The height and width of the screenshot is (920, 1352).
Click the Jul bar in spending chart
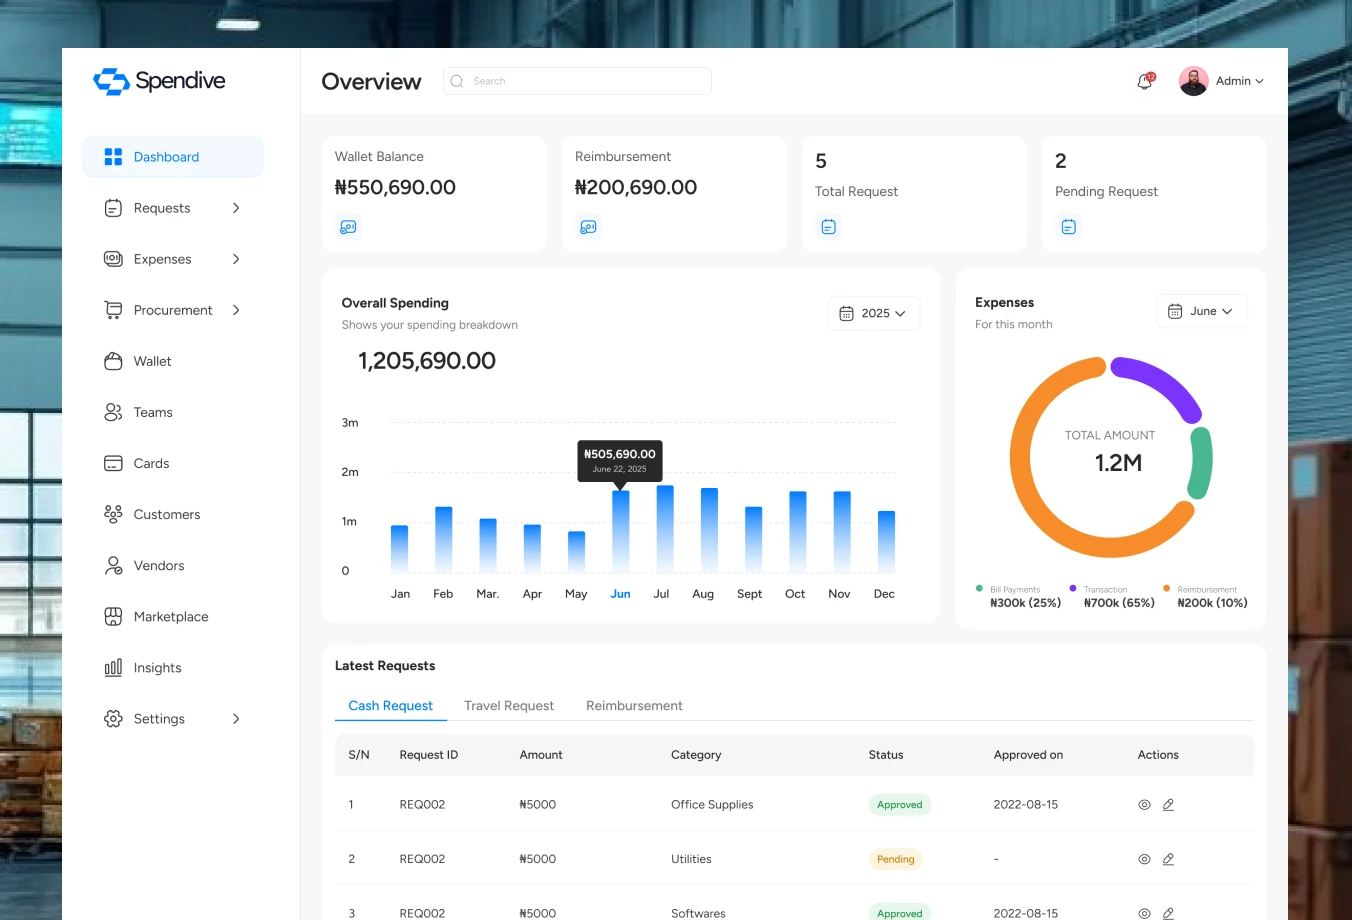(665, 528)
